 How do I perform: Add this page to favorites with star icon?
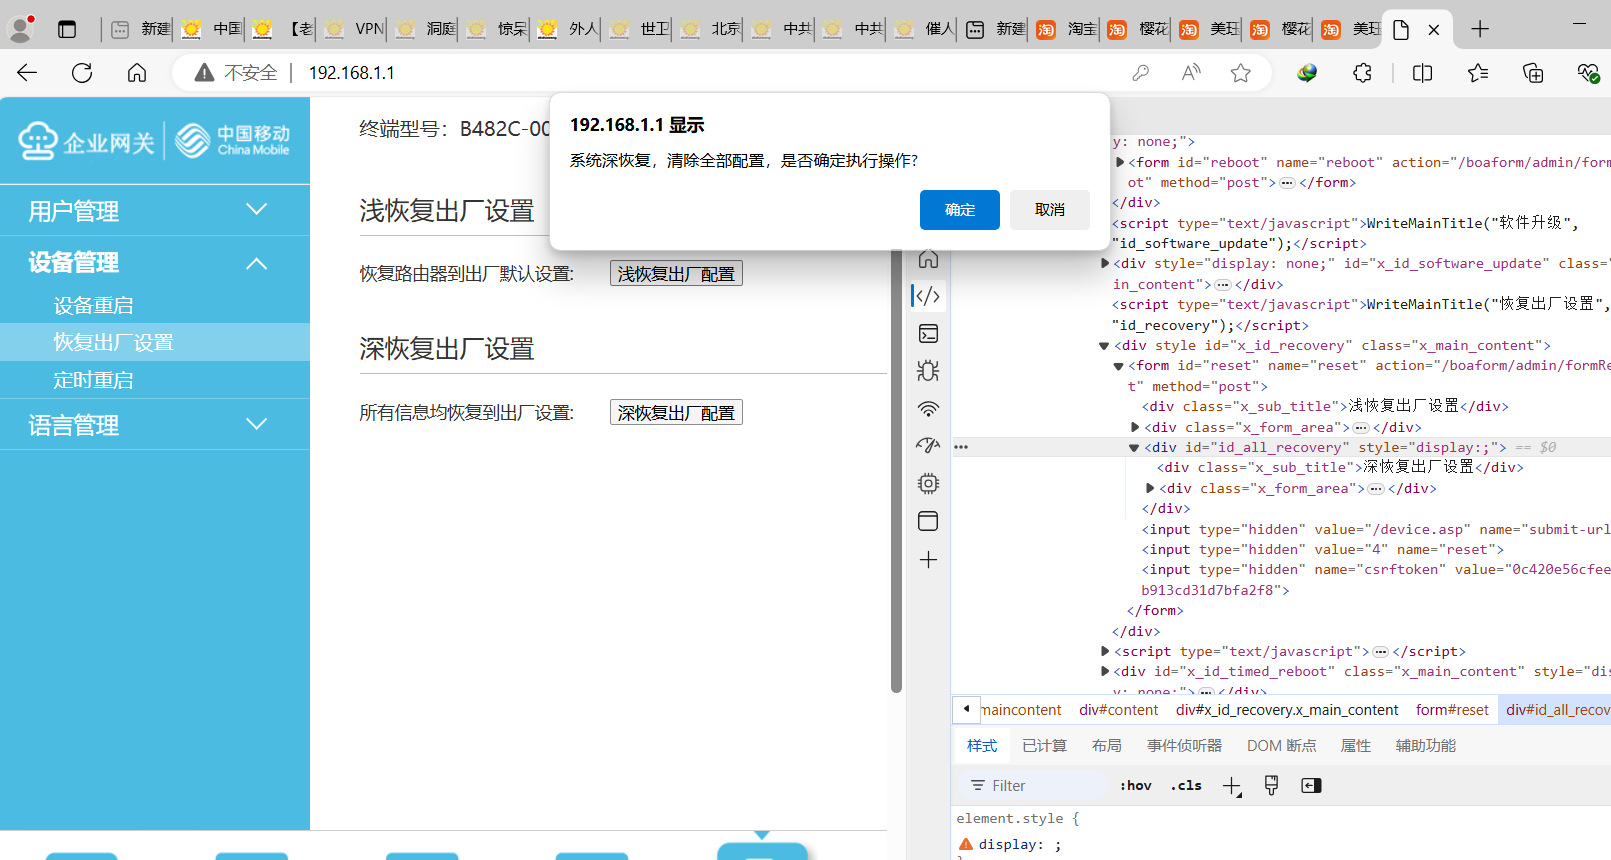click(x=1241, y=73)
